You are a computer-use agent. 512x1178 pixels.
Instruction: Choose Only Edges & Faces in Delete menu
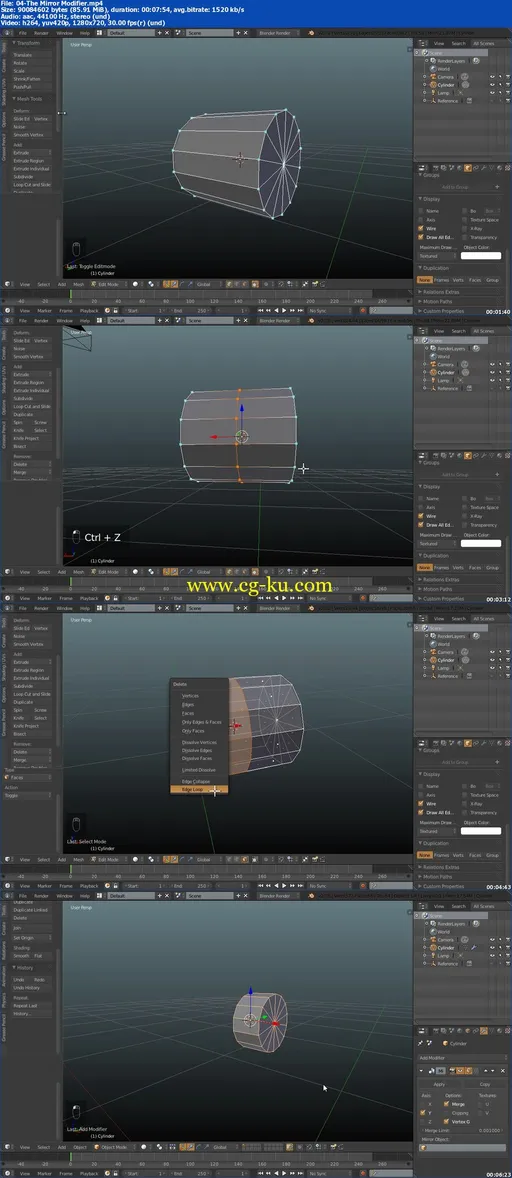tap(199, 722)
